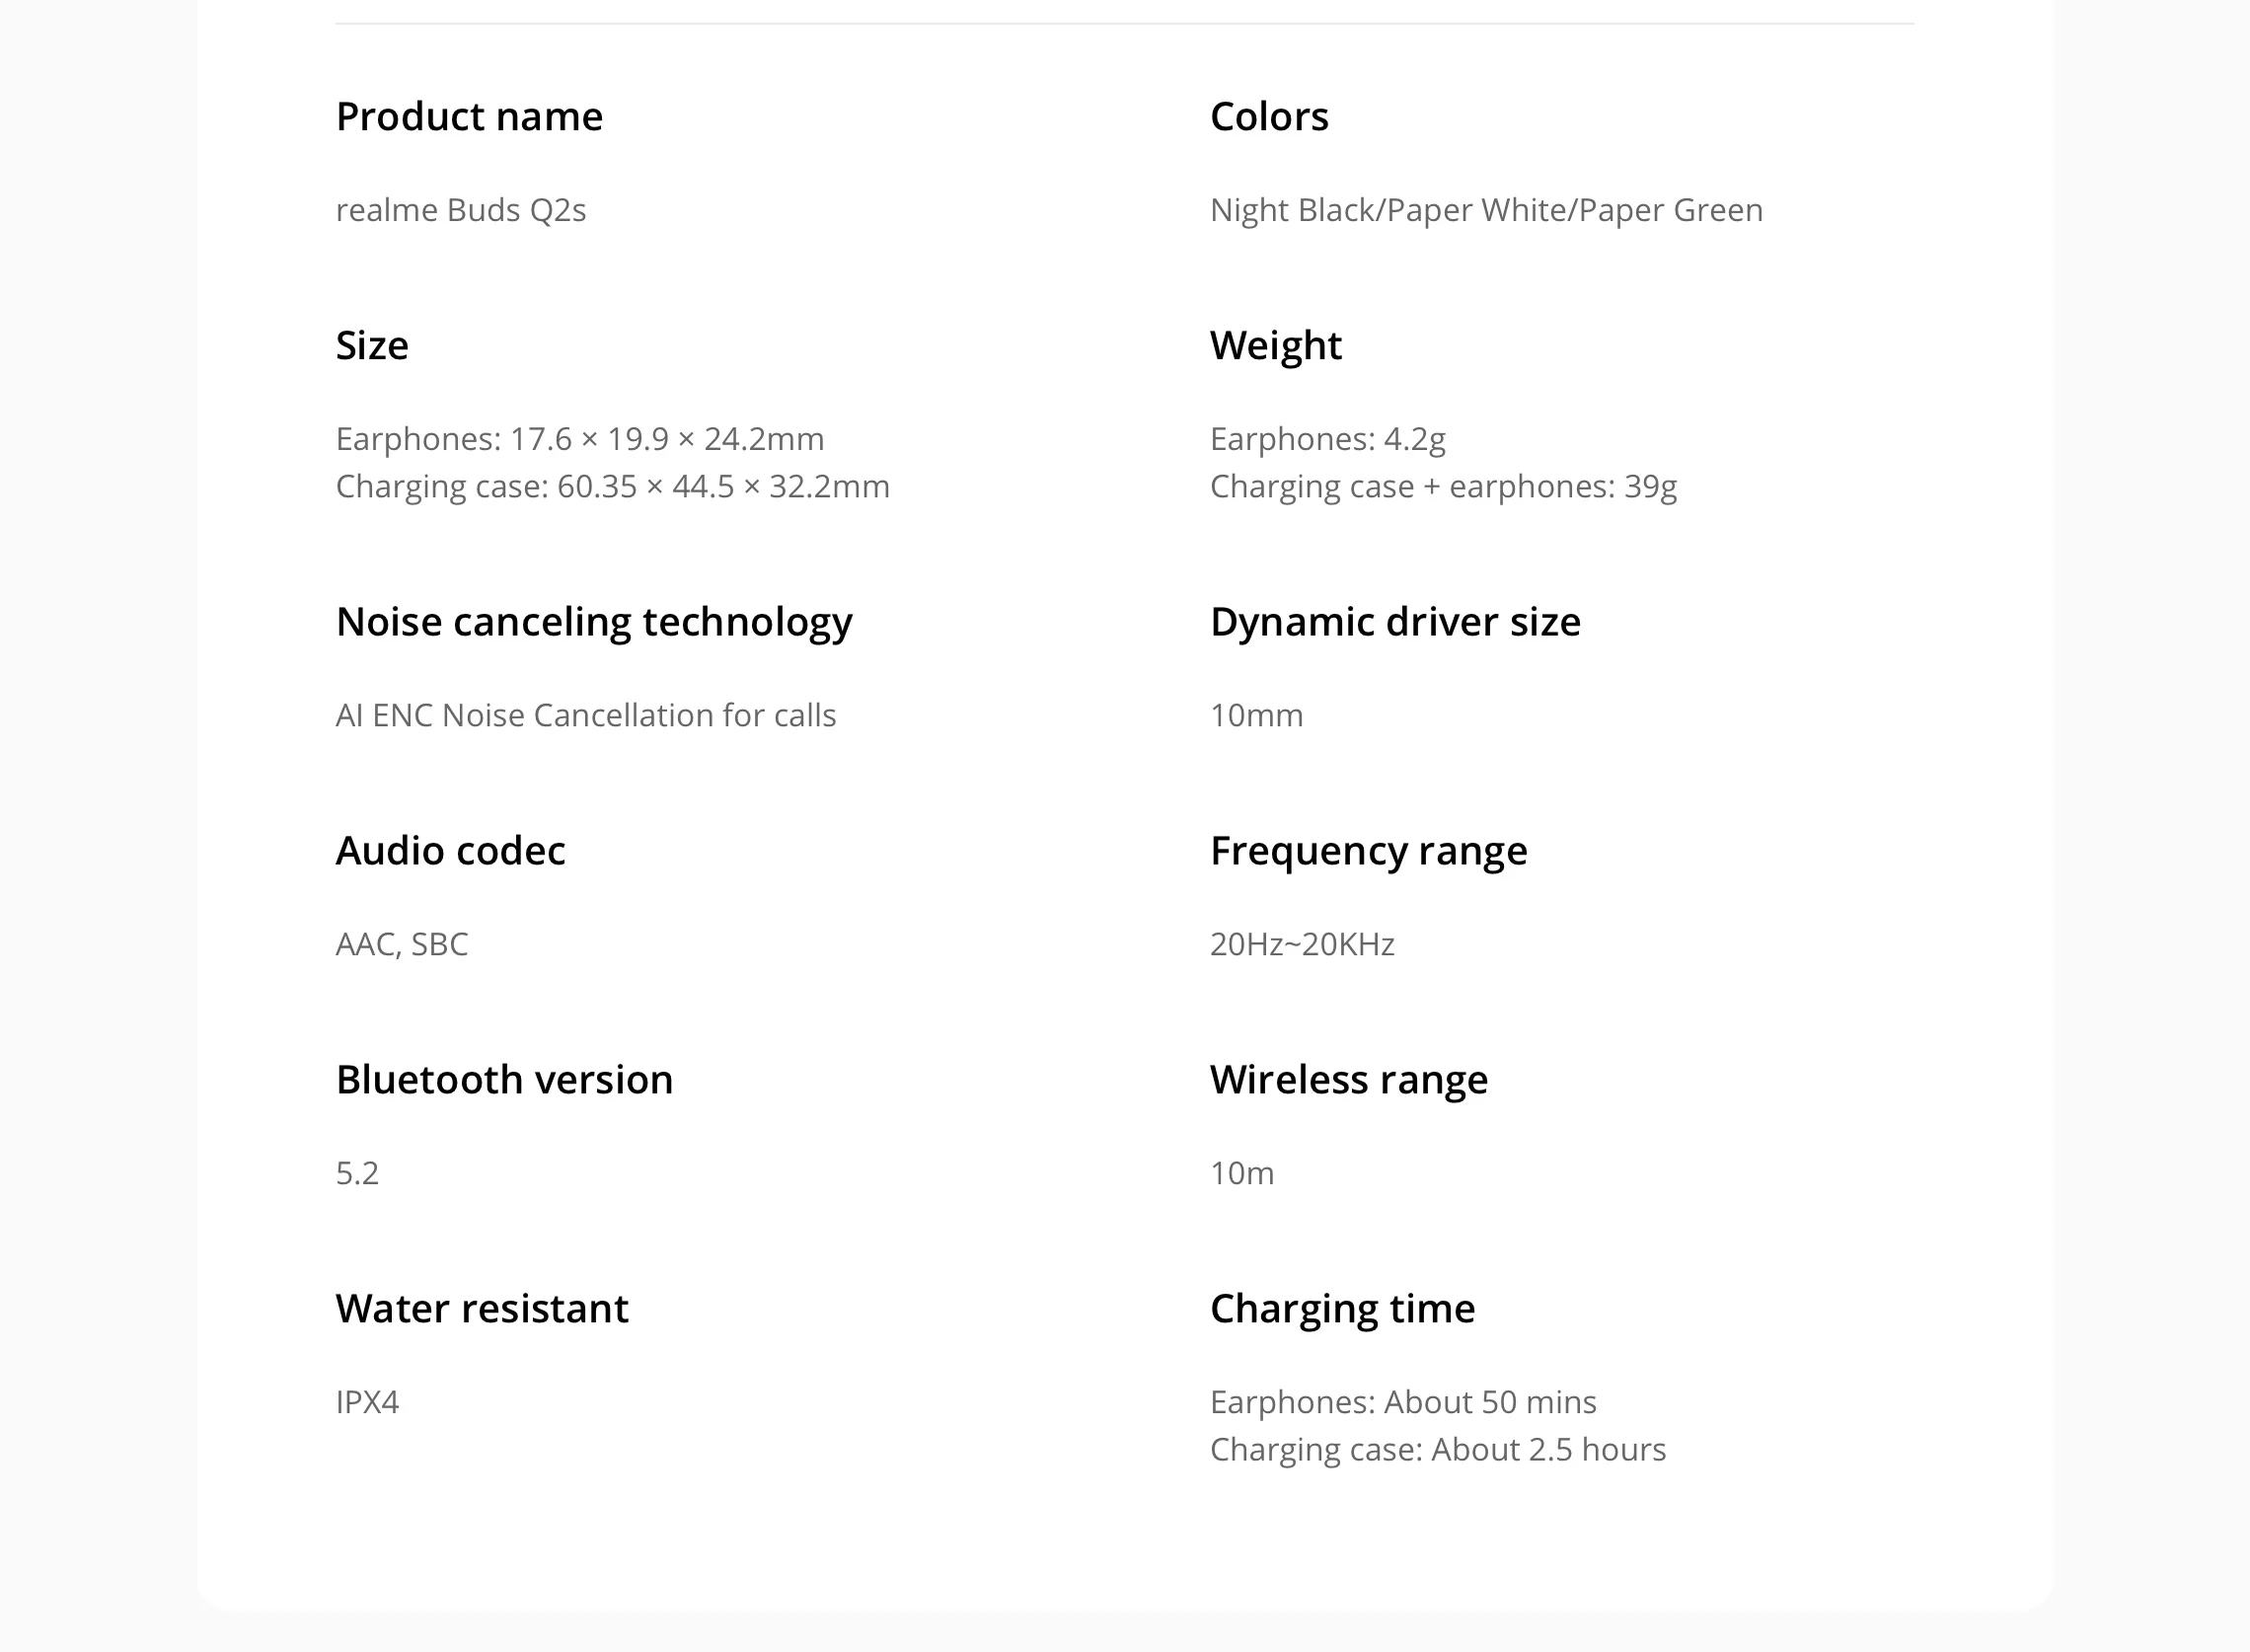
Task: Select the Night Black/Paper White/Paper Green value
Action: pyautogui.click(x=1486, y=210)
